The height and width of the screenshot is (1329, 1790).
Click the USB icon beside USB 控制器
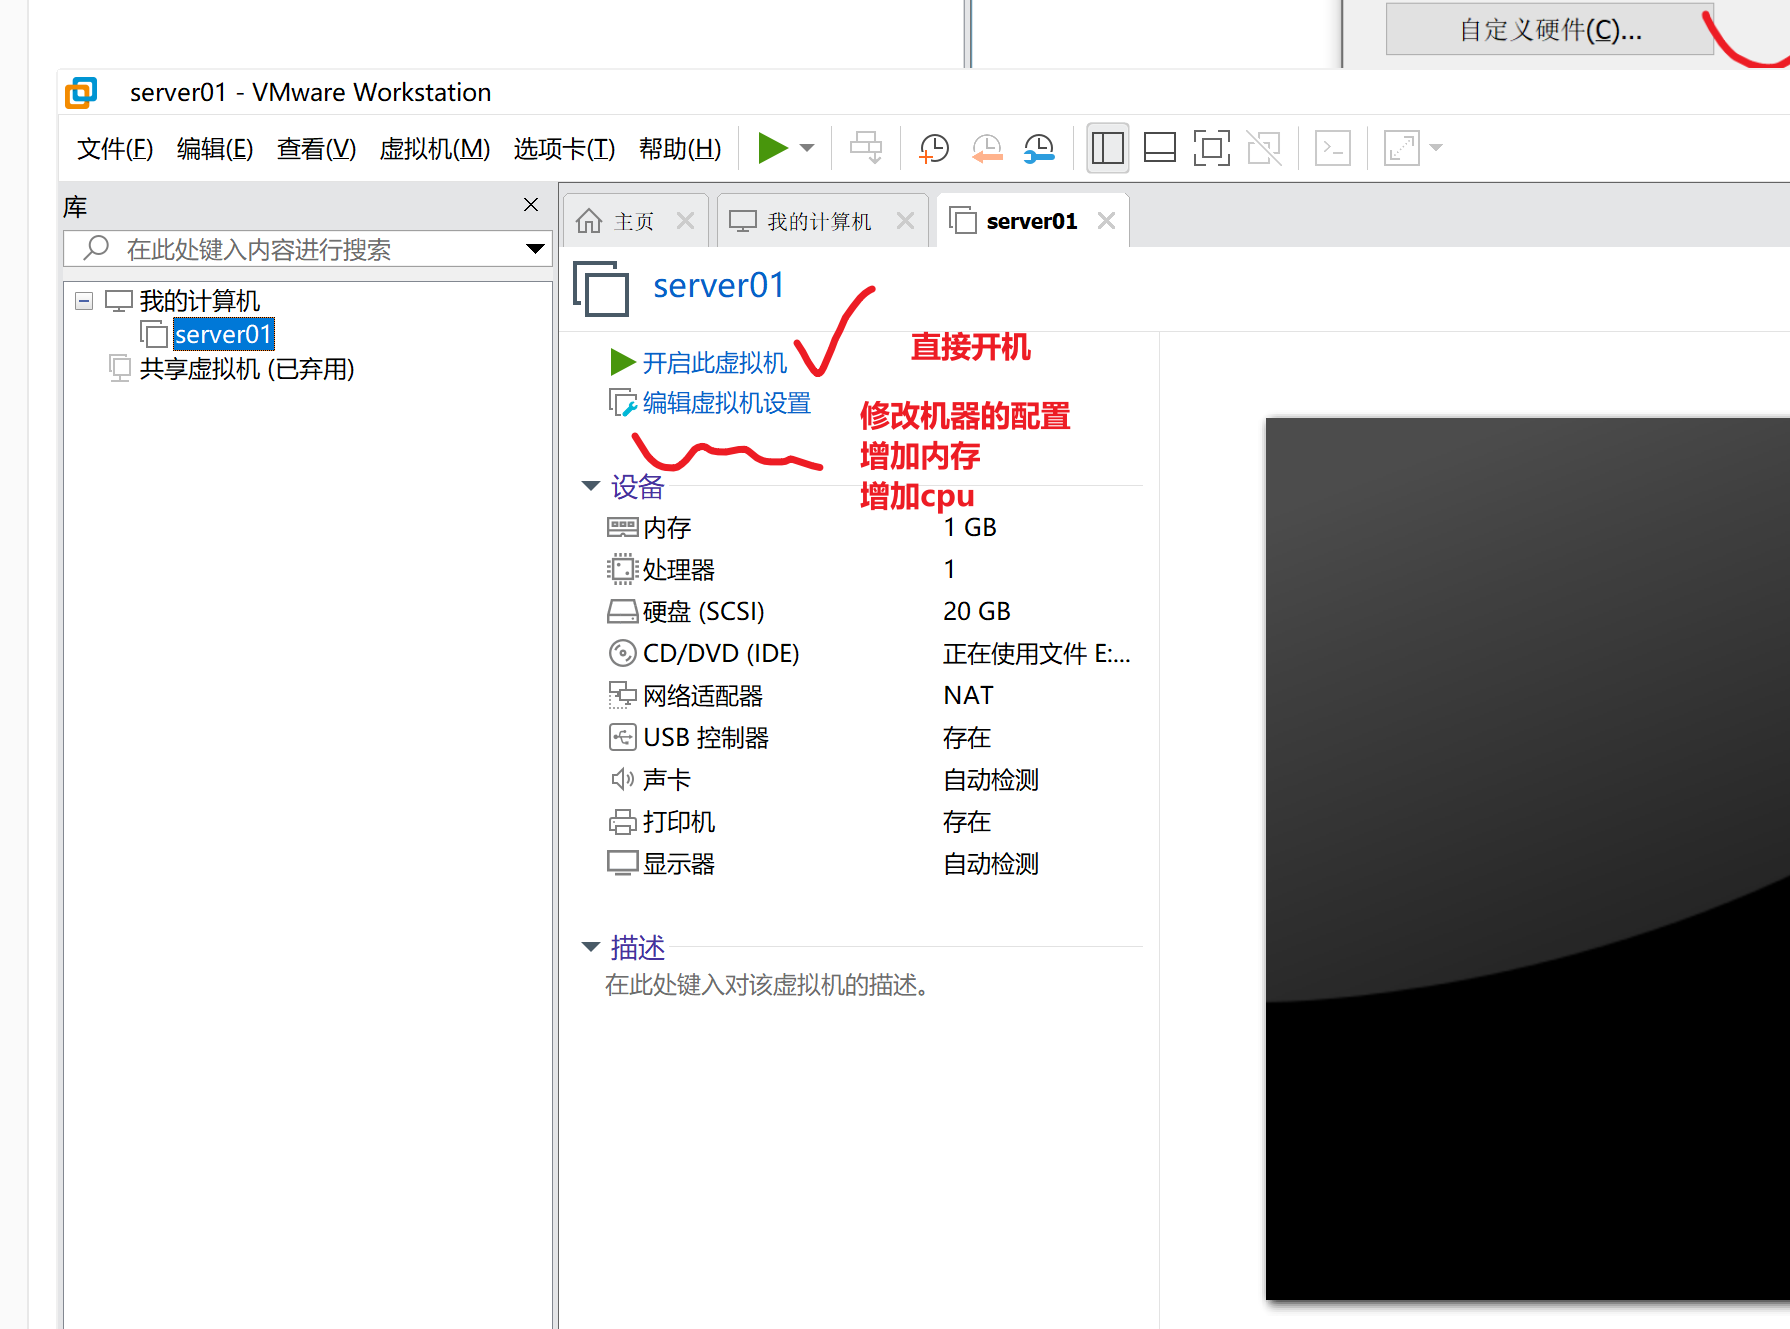click(x=622, y=737)
